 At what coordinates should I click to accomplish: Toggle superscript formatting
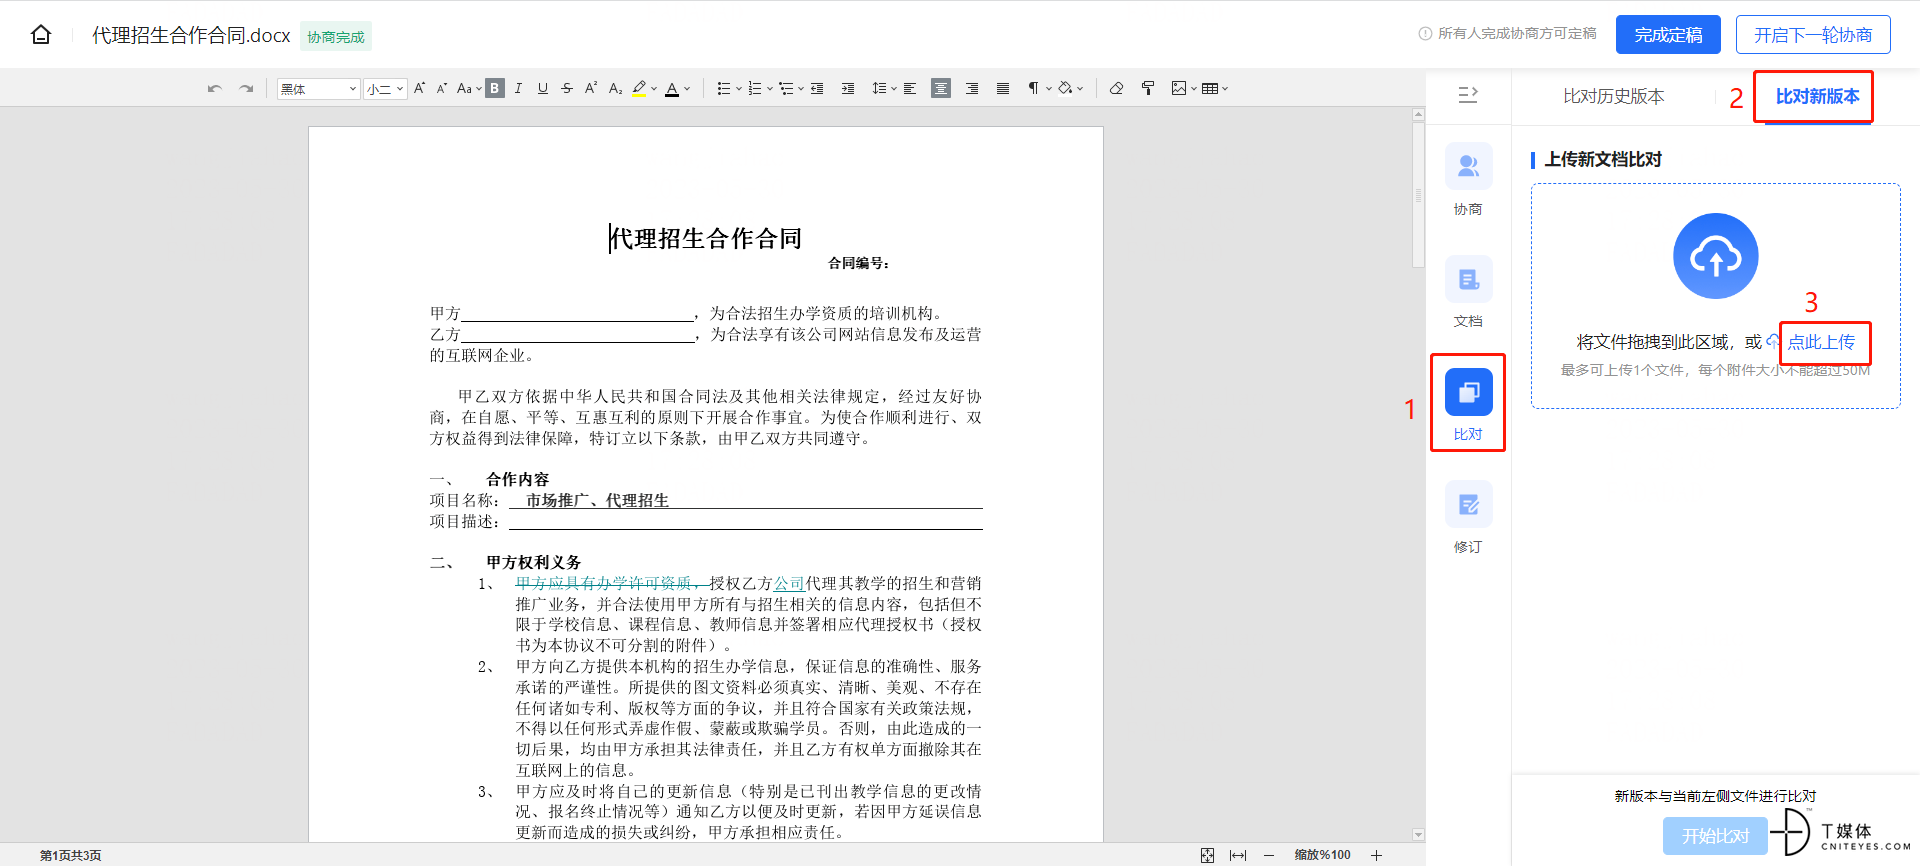591,88
